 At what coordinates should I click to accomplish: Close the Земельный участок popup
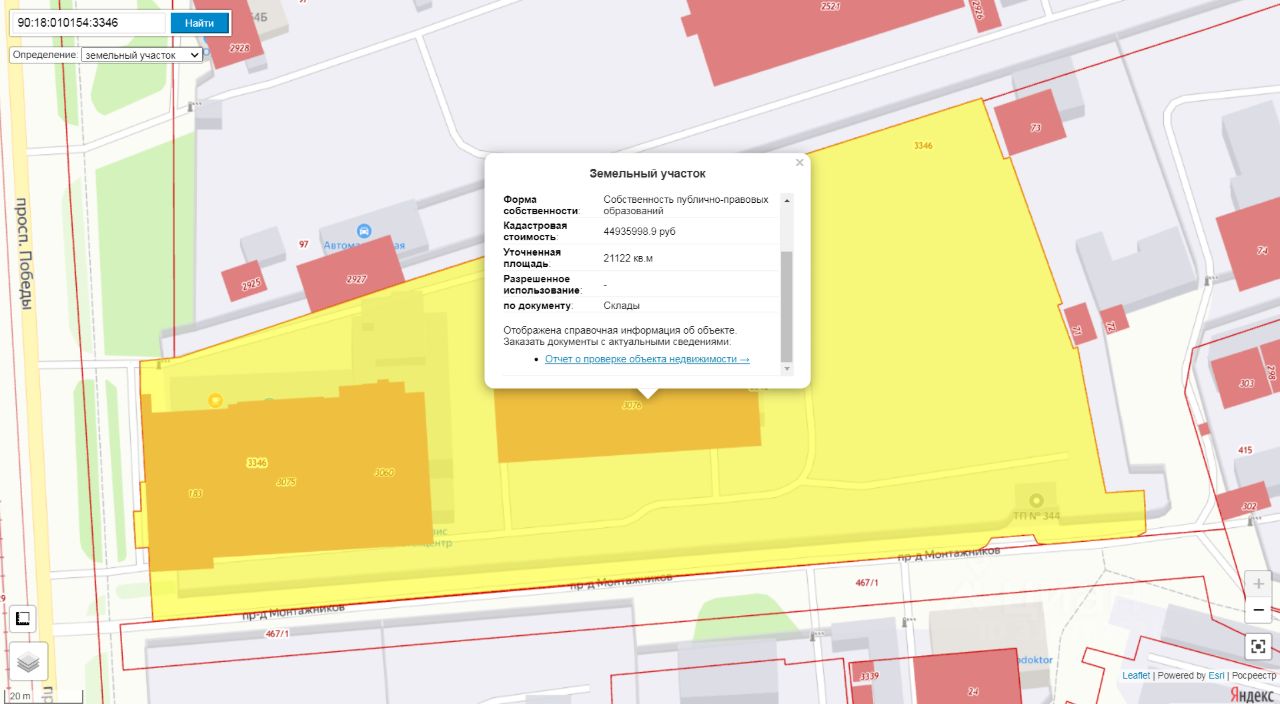799,162
